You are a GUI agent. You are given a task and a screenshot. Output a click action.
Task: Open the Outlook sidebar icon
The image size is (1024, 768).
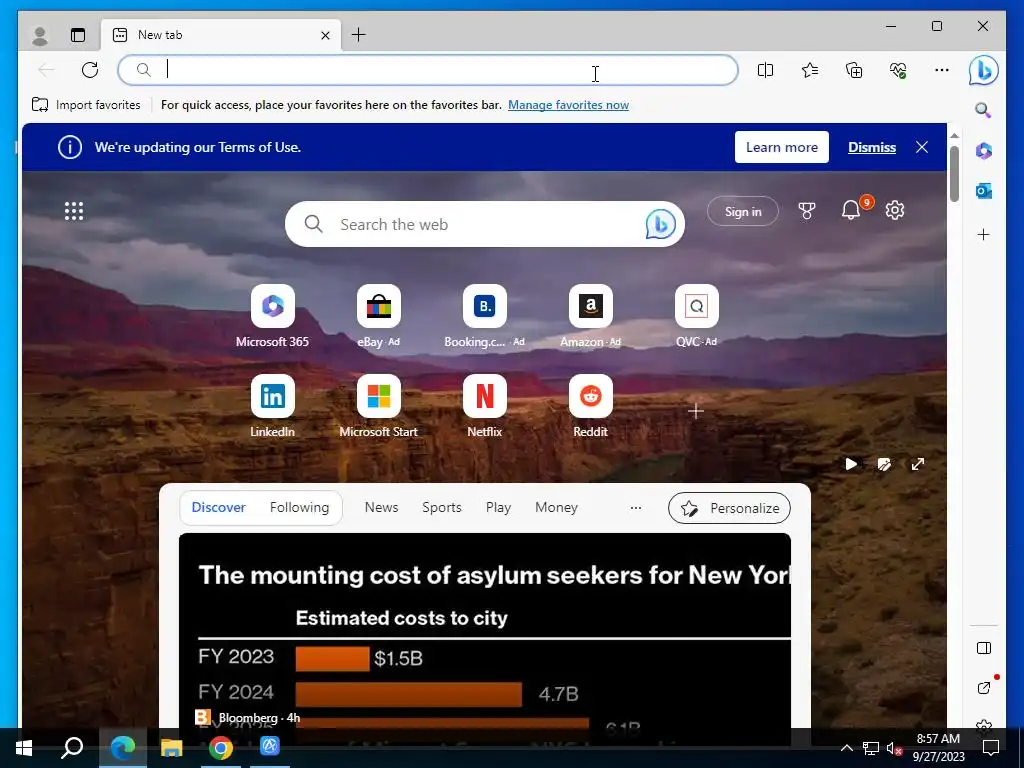984,191
